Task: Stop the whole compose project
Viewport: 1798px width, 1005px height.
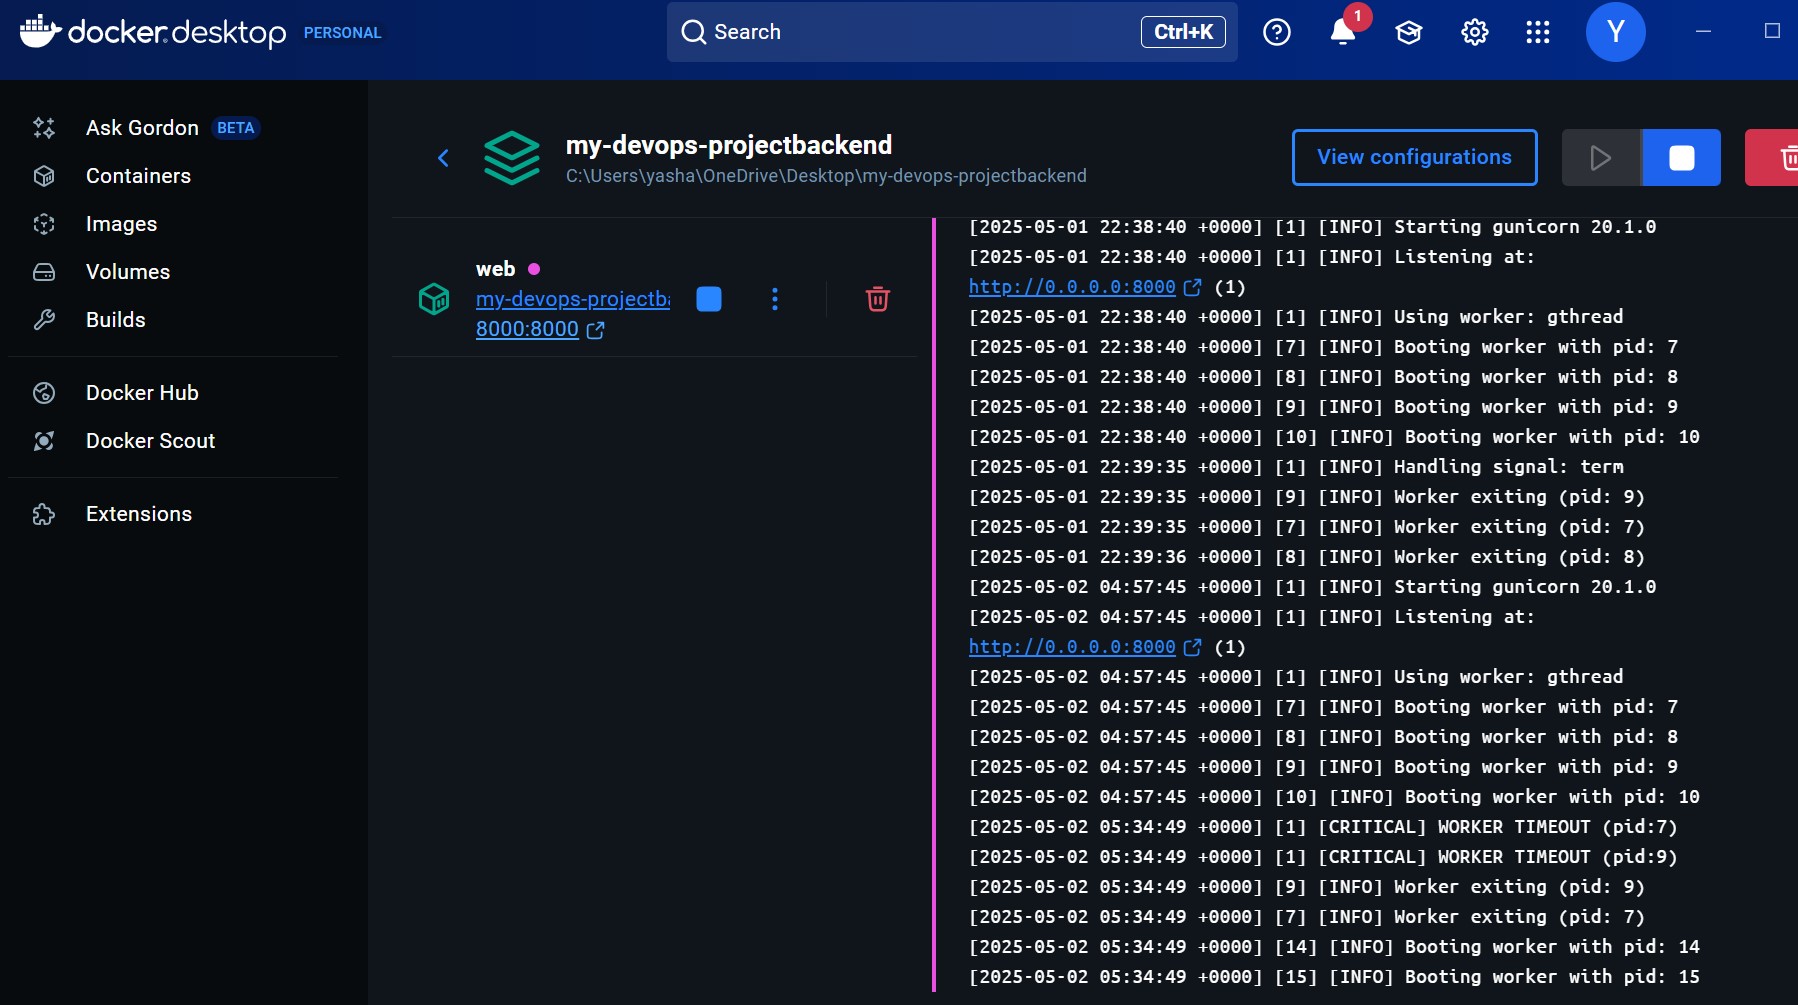Action: (1680, 157)
